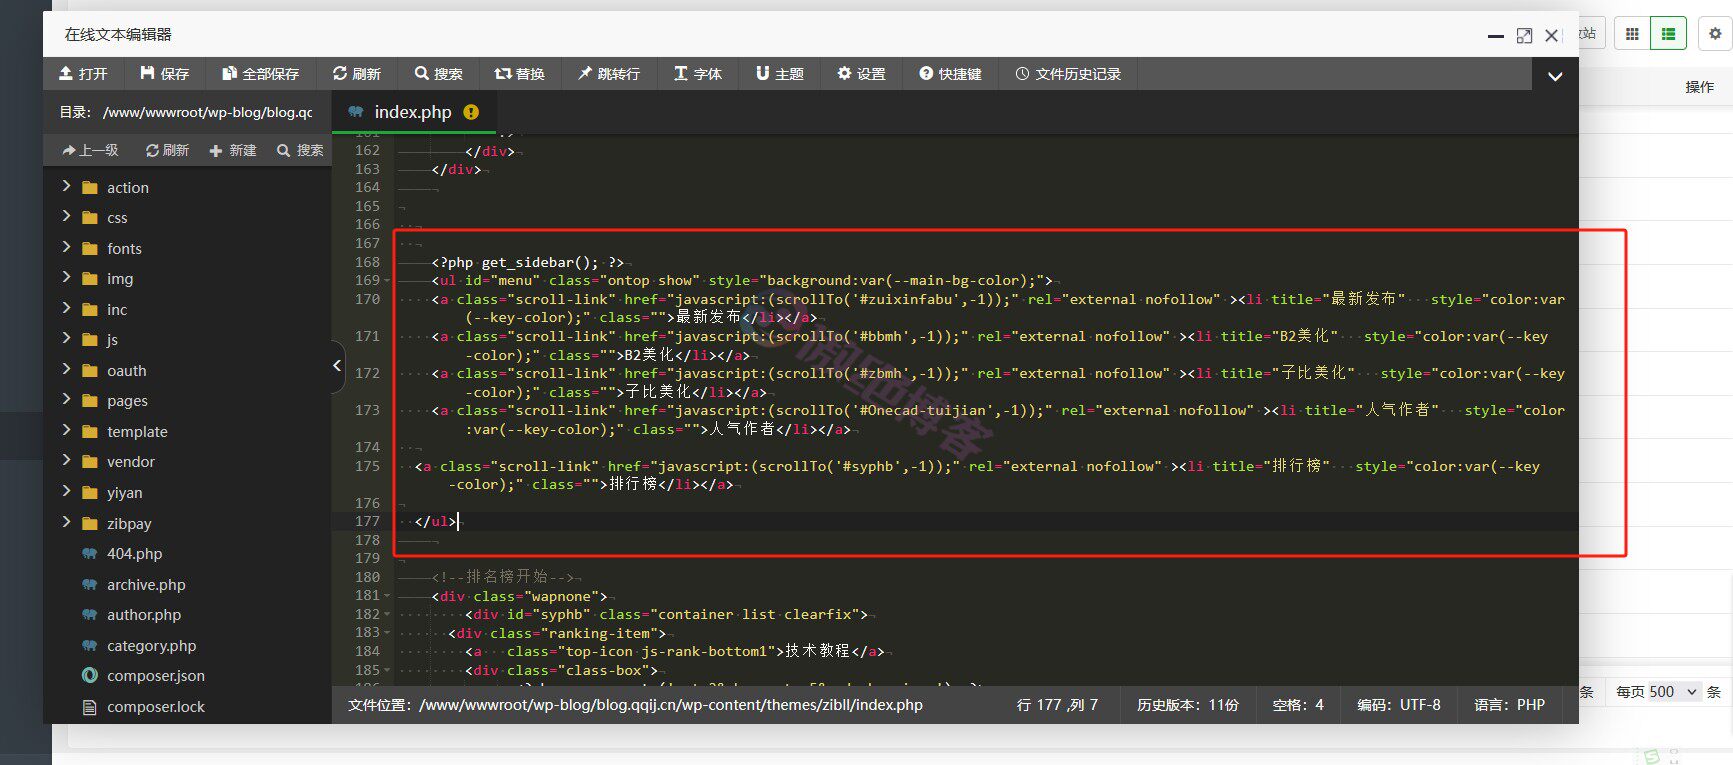Click the composer.lock file icon
This screenshot has width=1733, height=765.
tap(90, 706)
